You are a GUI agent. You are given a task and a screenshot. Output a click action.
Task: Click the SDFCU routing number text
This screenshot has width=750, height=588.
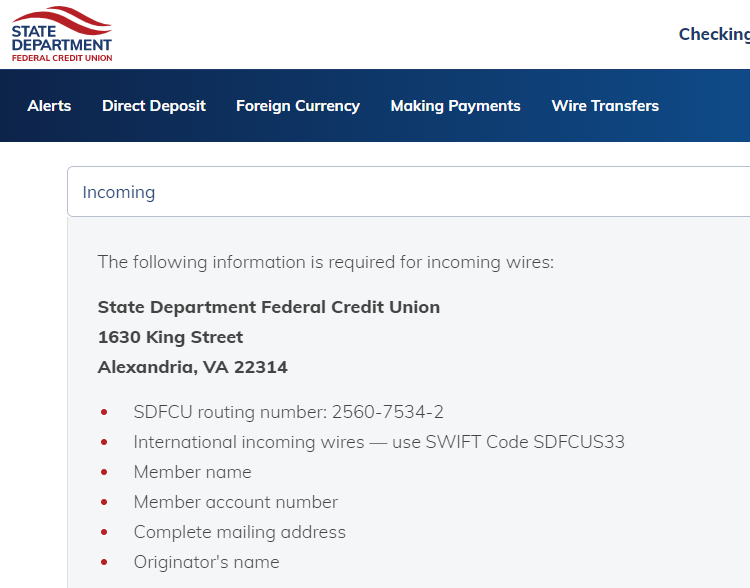(x=288, y=412)
